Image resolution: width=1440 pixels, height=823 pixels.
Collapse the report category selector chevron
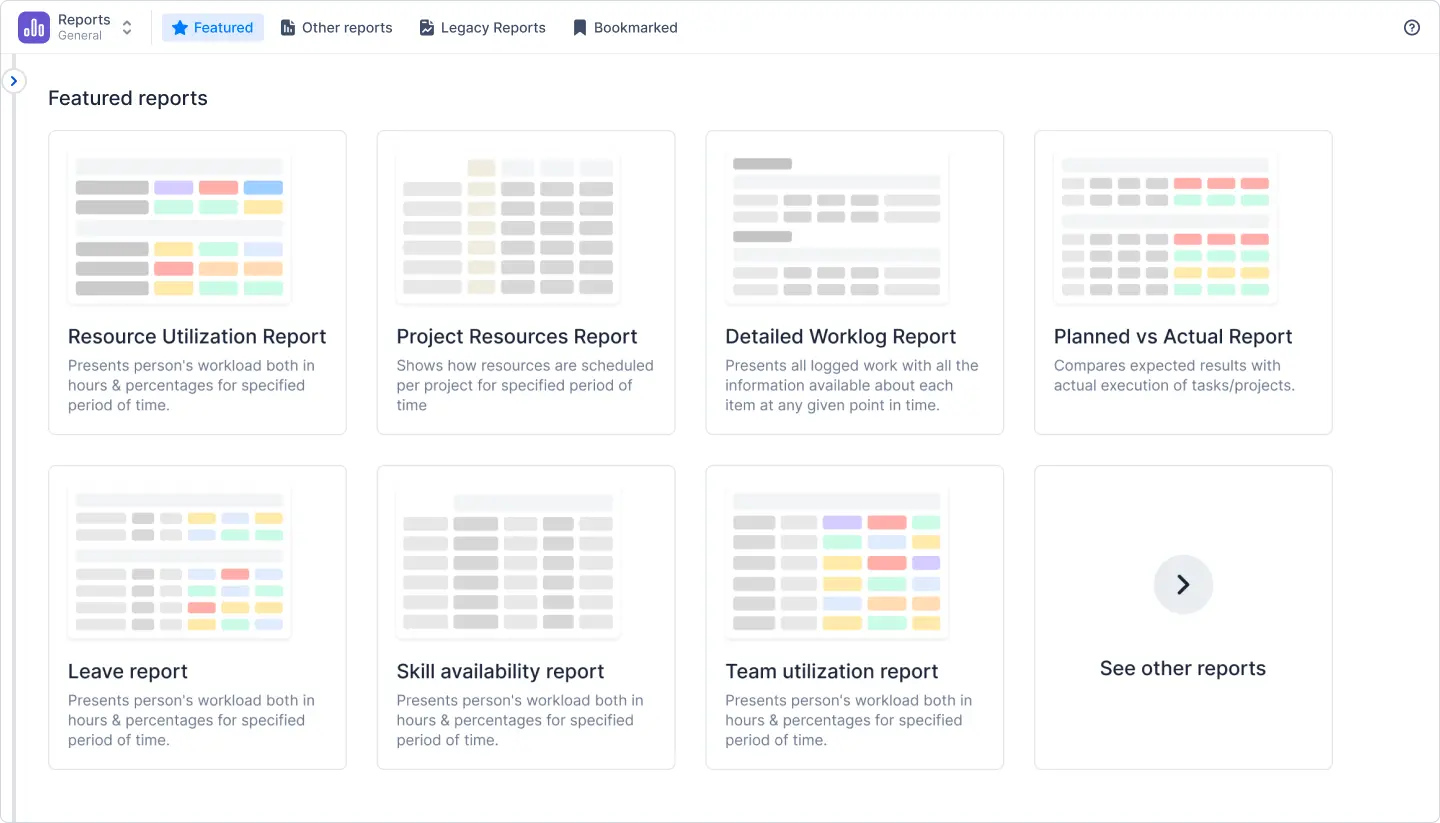(x=126, y=27)
